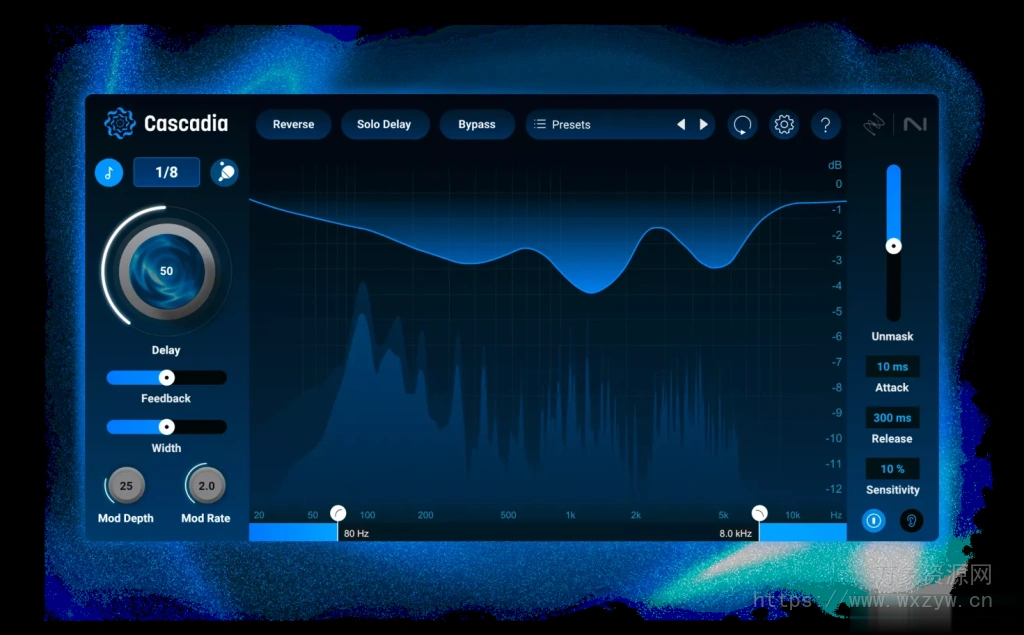This screenshot has height=635, width=1024.
Task: Click the Cascadia gear logo
Action: pyautogui.click(x=117, y=123)
